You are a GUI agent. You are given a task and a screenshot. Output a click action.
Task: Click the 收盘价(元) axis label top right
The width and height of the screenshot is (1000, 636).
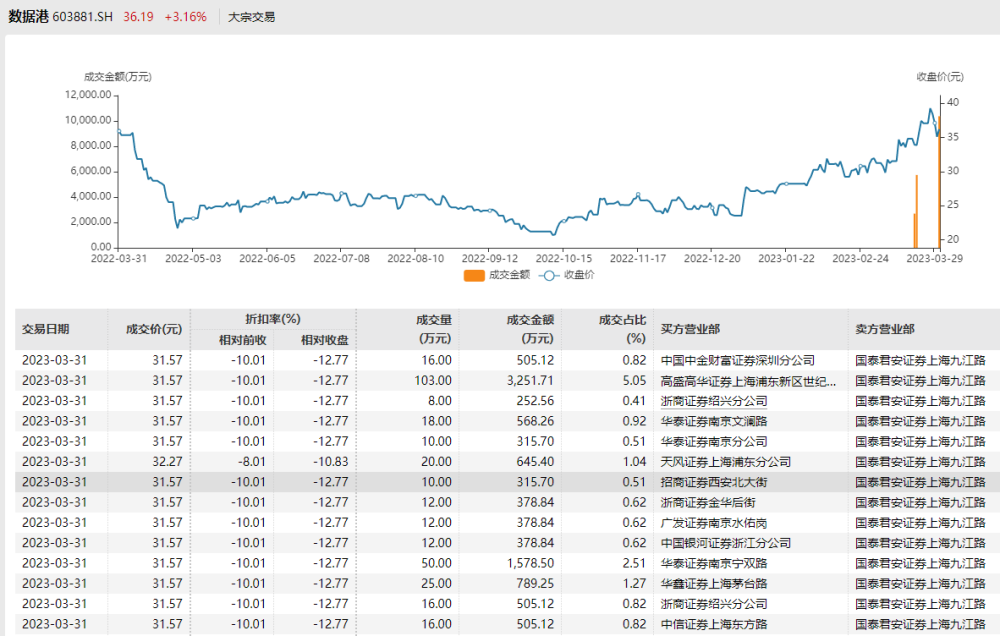[x=941, y=76]
